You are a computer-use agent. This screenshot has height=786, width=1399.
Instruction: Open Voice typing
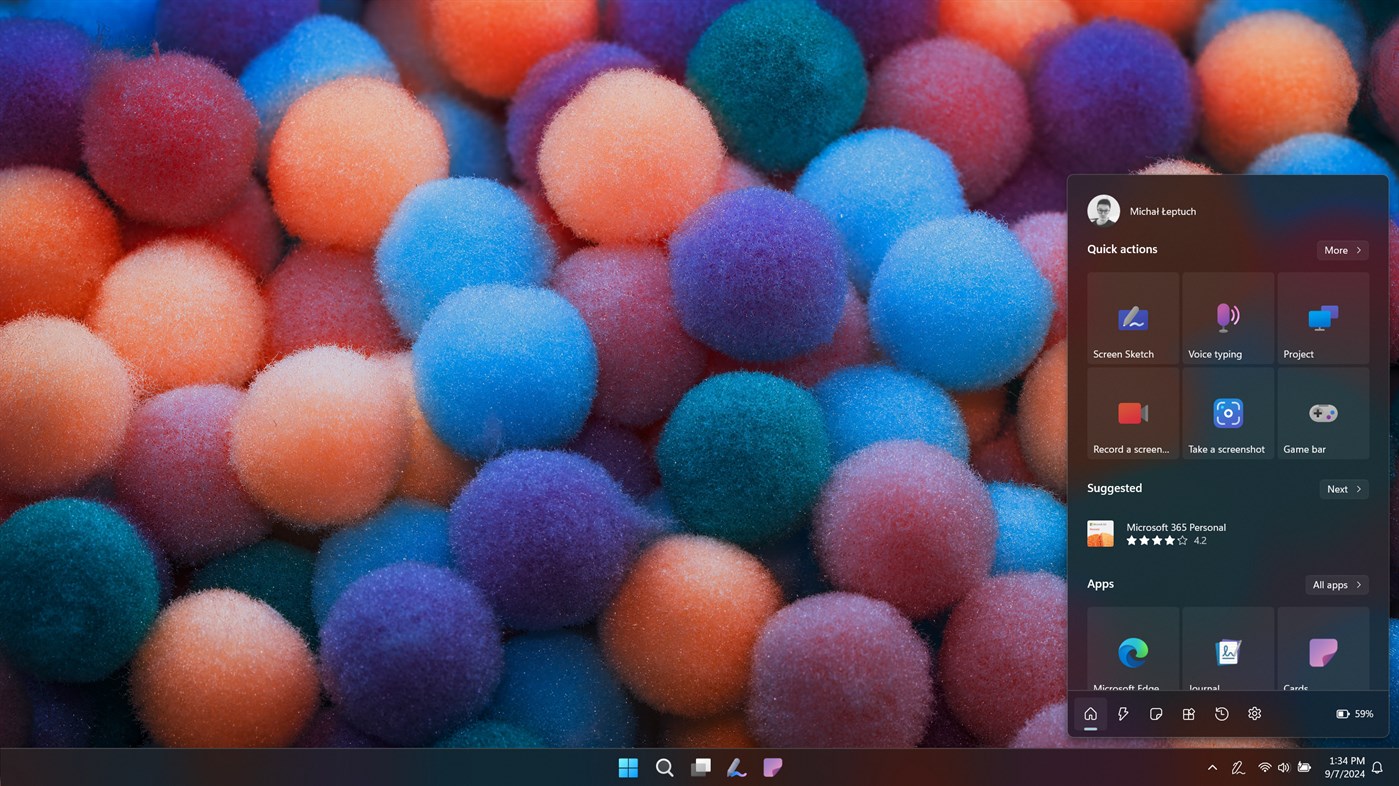[1227, 318]
